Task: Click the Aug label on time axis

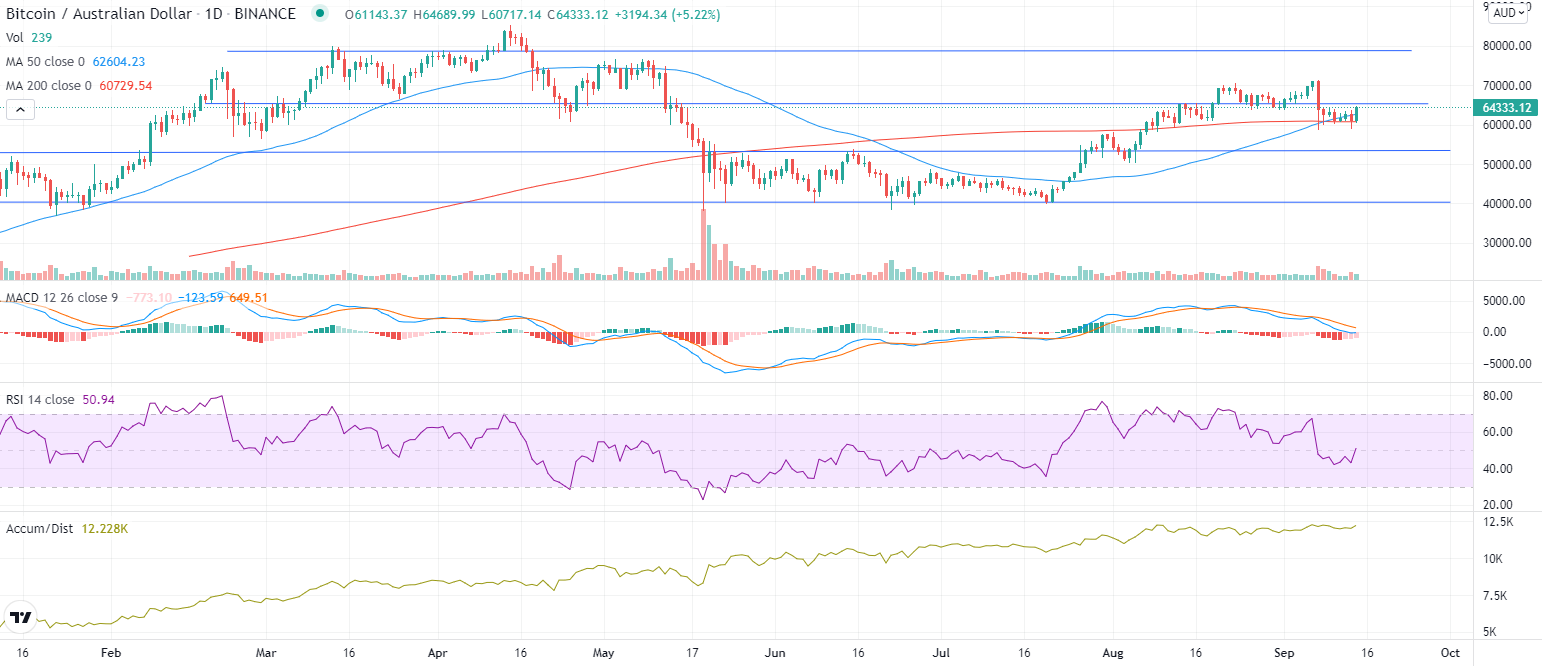Action: [x=1111, y=651]
